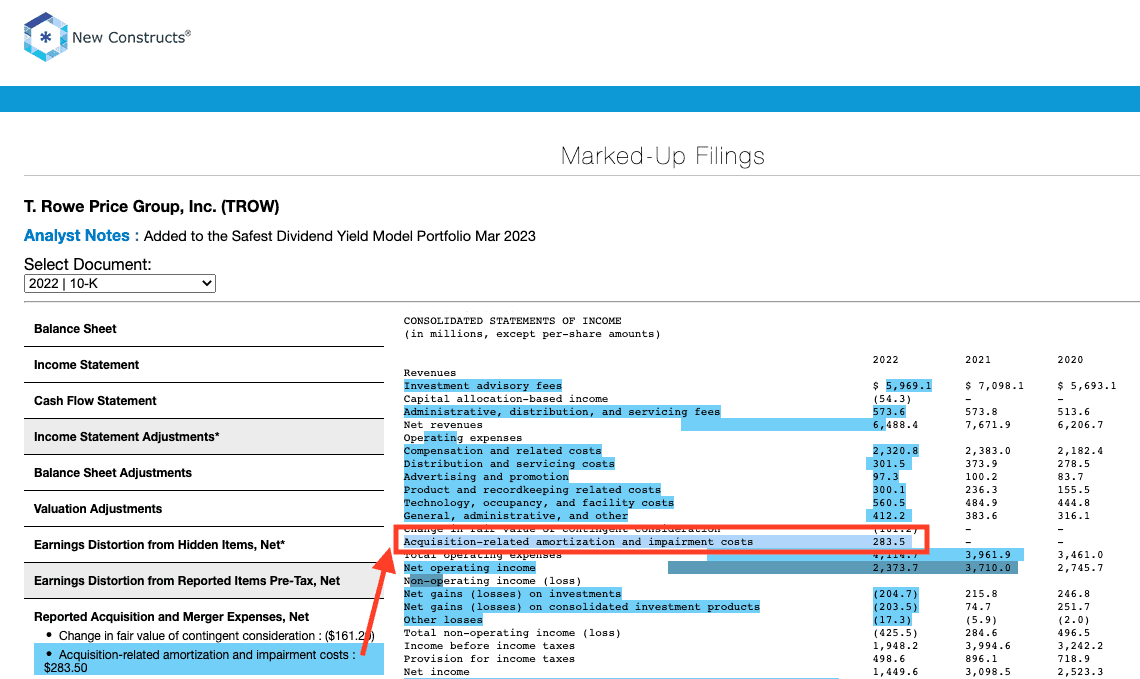
Task: Click the 2021 column header
Action: pyautogui.click(x=978, y=360)
